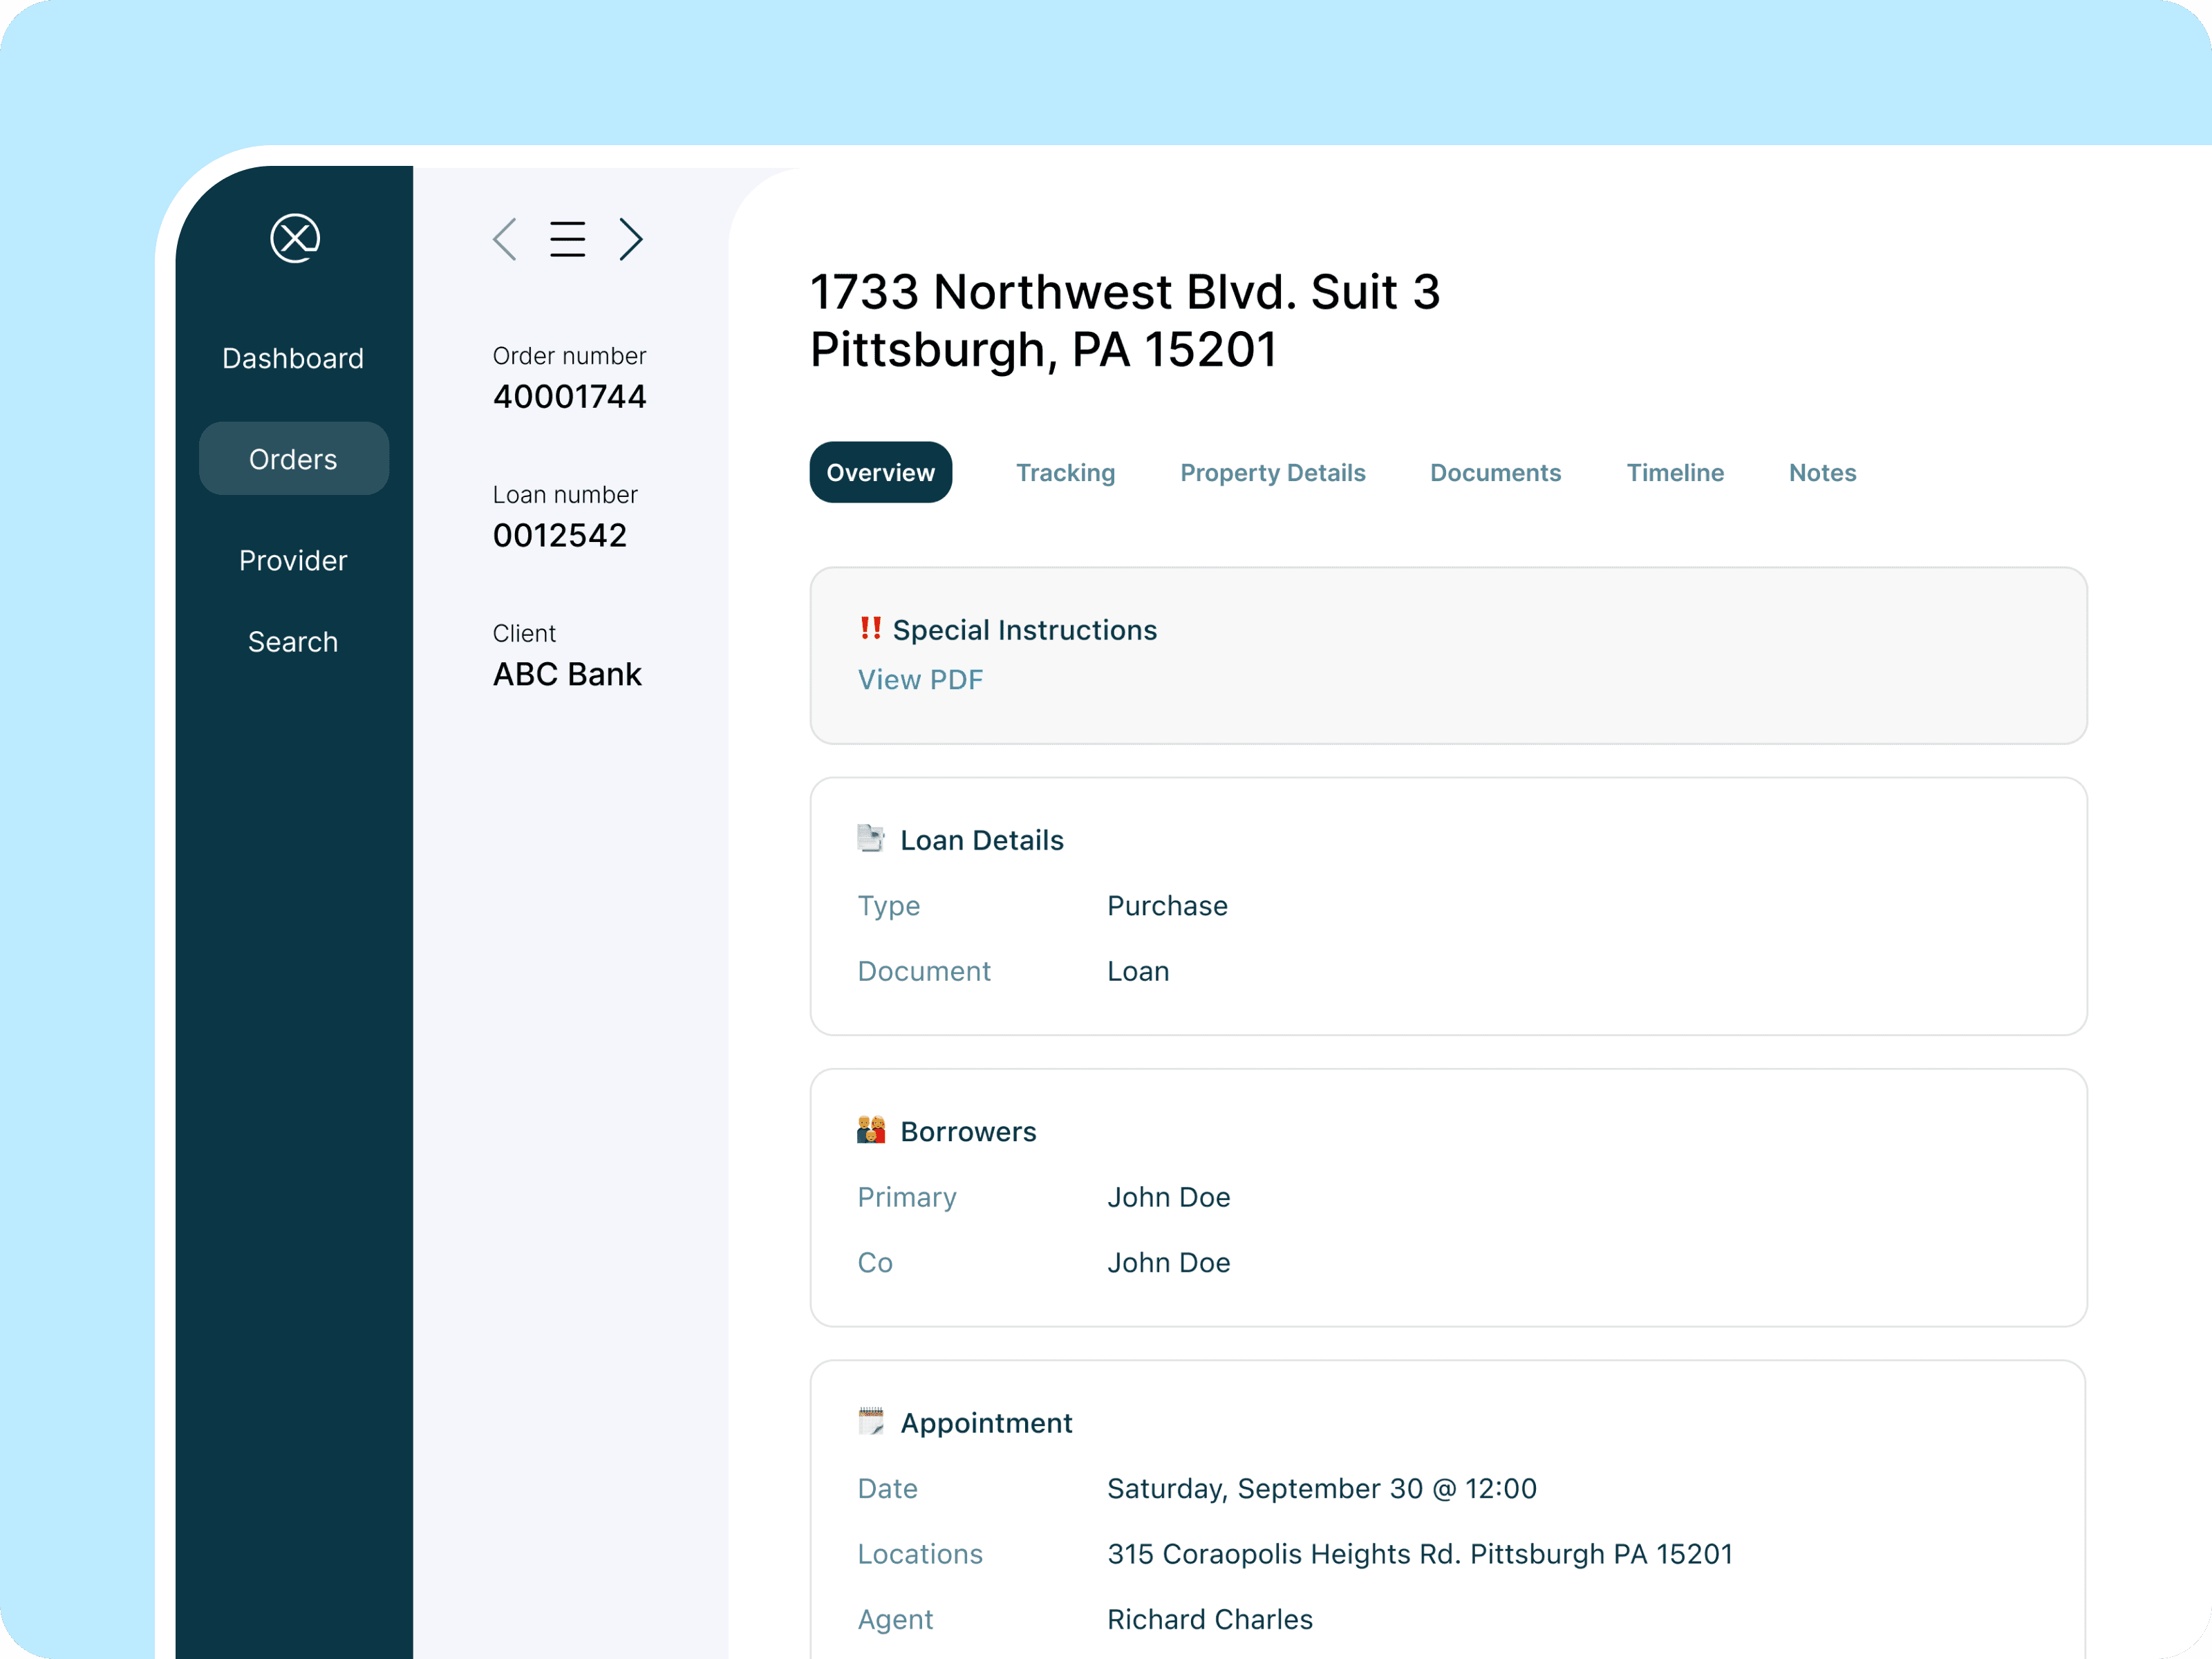Screen dimensions: 2212x1659
Task: Open Search from the sidebar
Action: click(x=293, y=641)
